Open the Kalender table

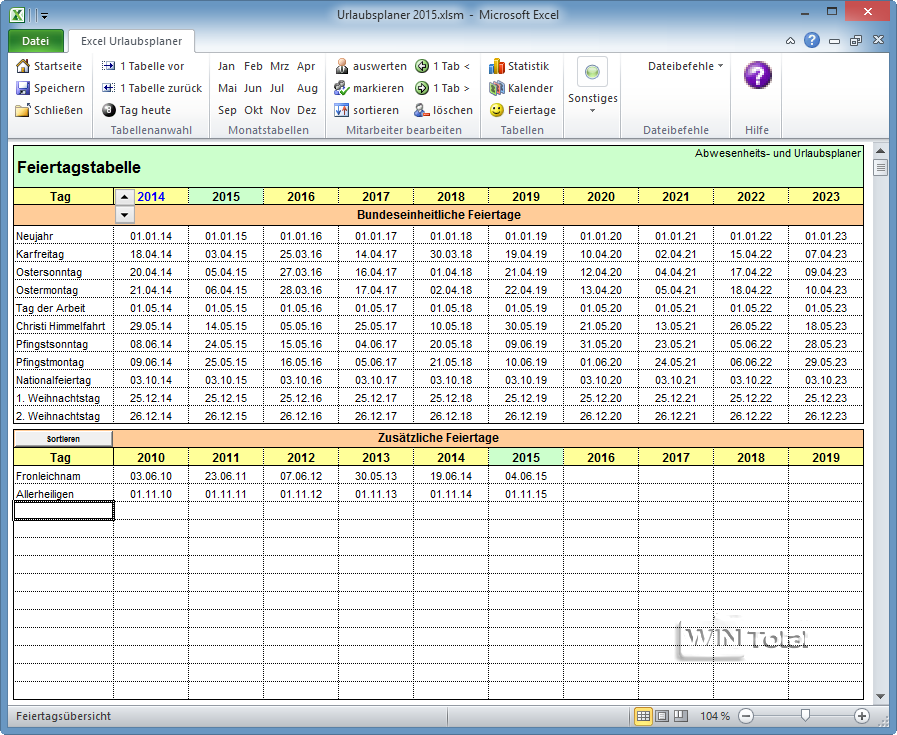497,88
